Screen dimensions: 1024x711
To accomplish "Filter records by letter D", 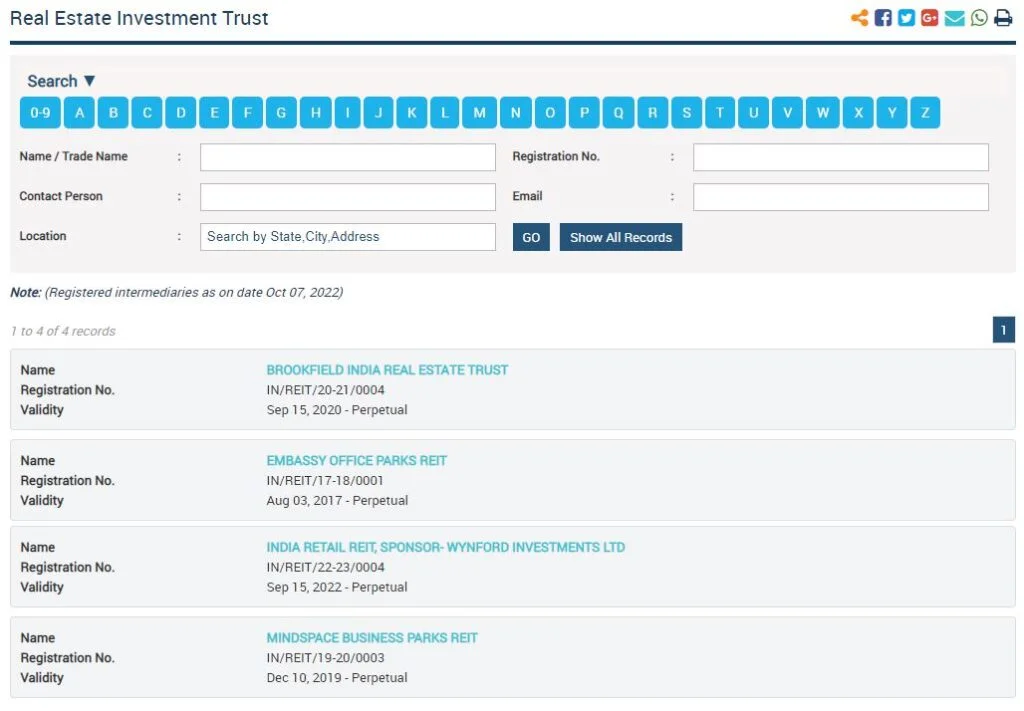I will tap(181, 112).
